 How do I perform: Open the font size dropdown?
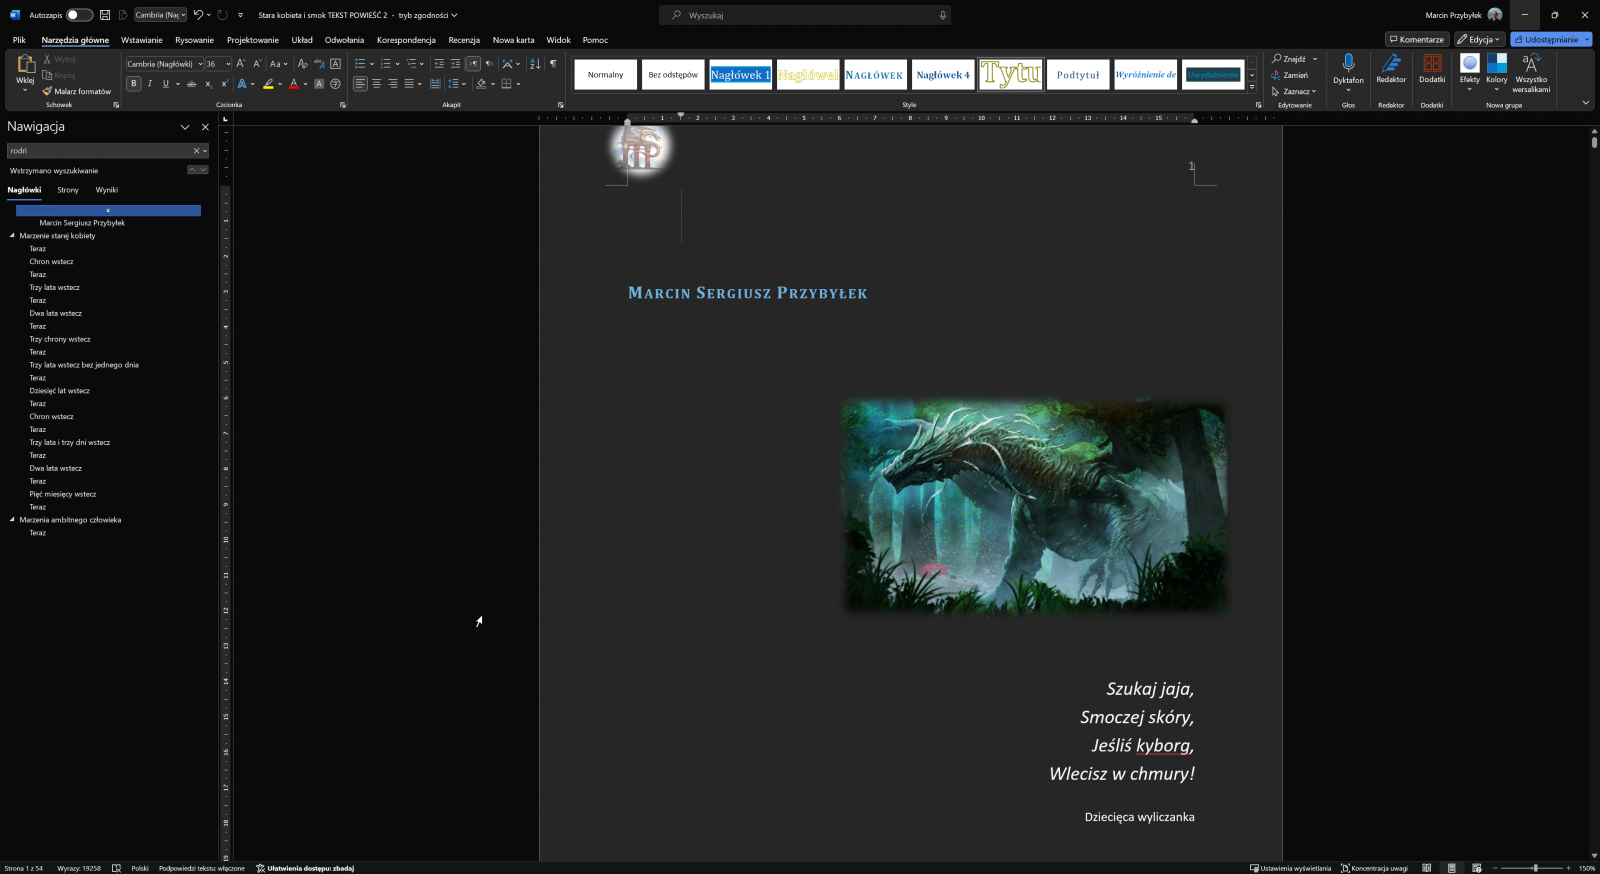coord(228,64)
